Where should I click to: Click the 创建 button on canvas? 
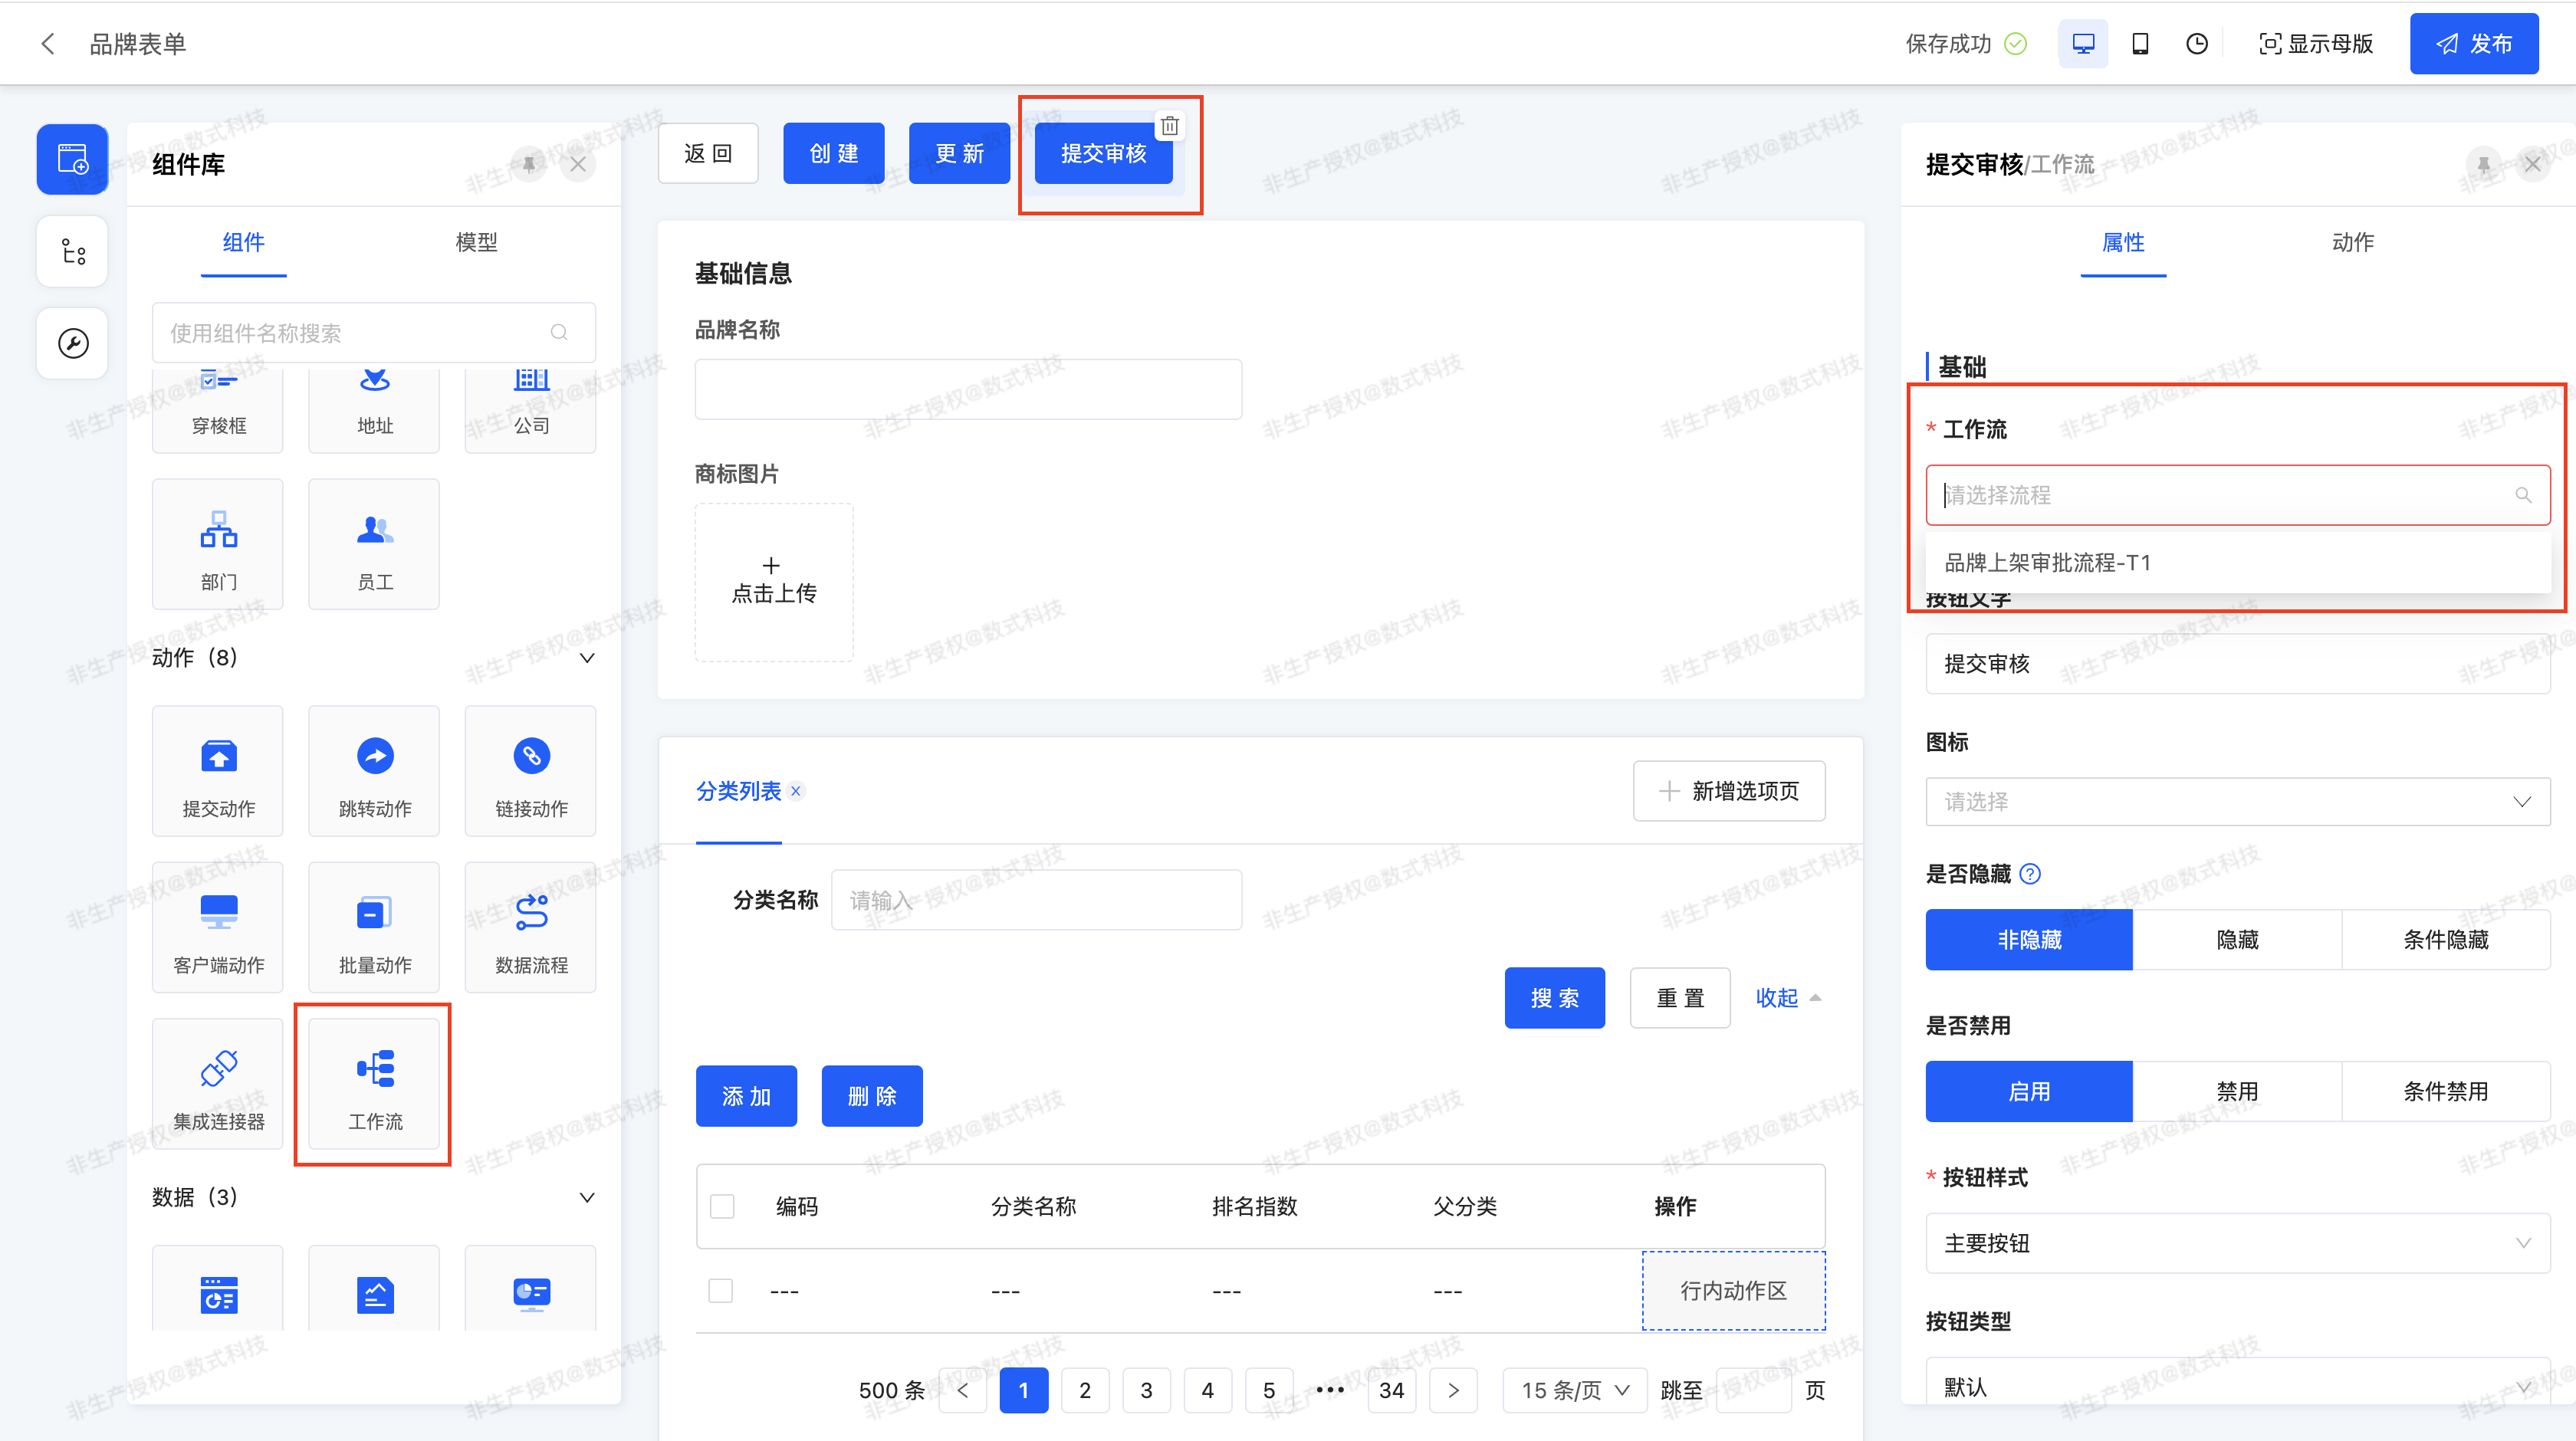834,153
